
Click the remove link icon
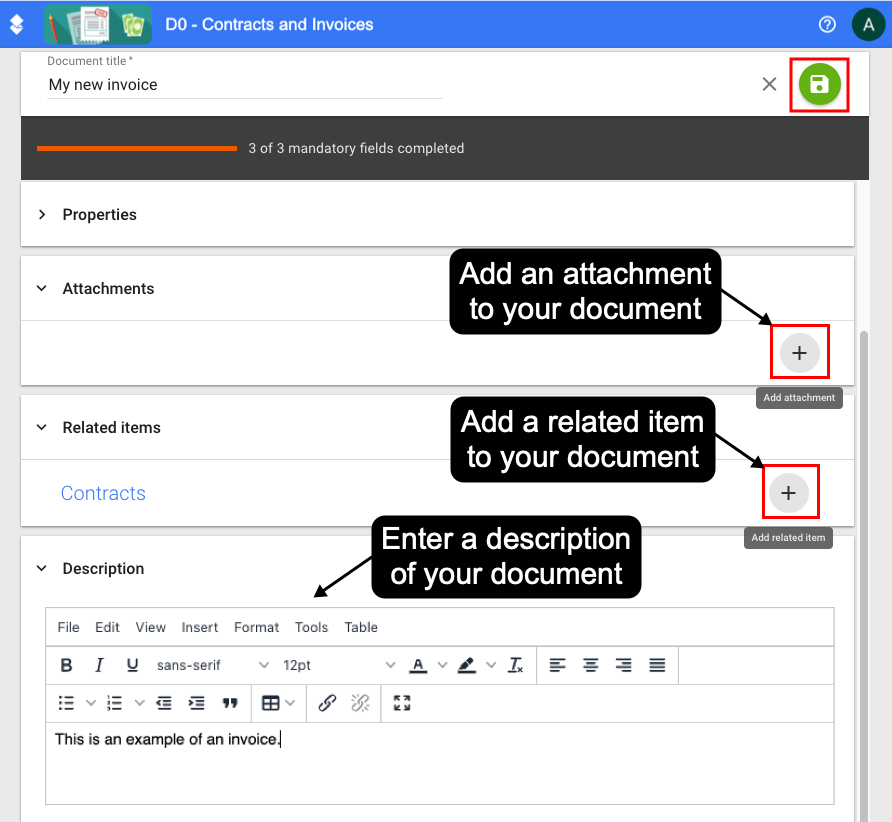pyautogui.click(x=360, y=703)
